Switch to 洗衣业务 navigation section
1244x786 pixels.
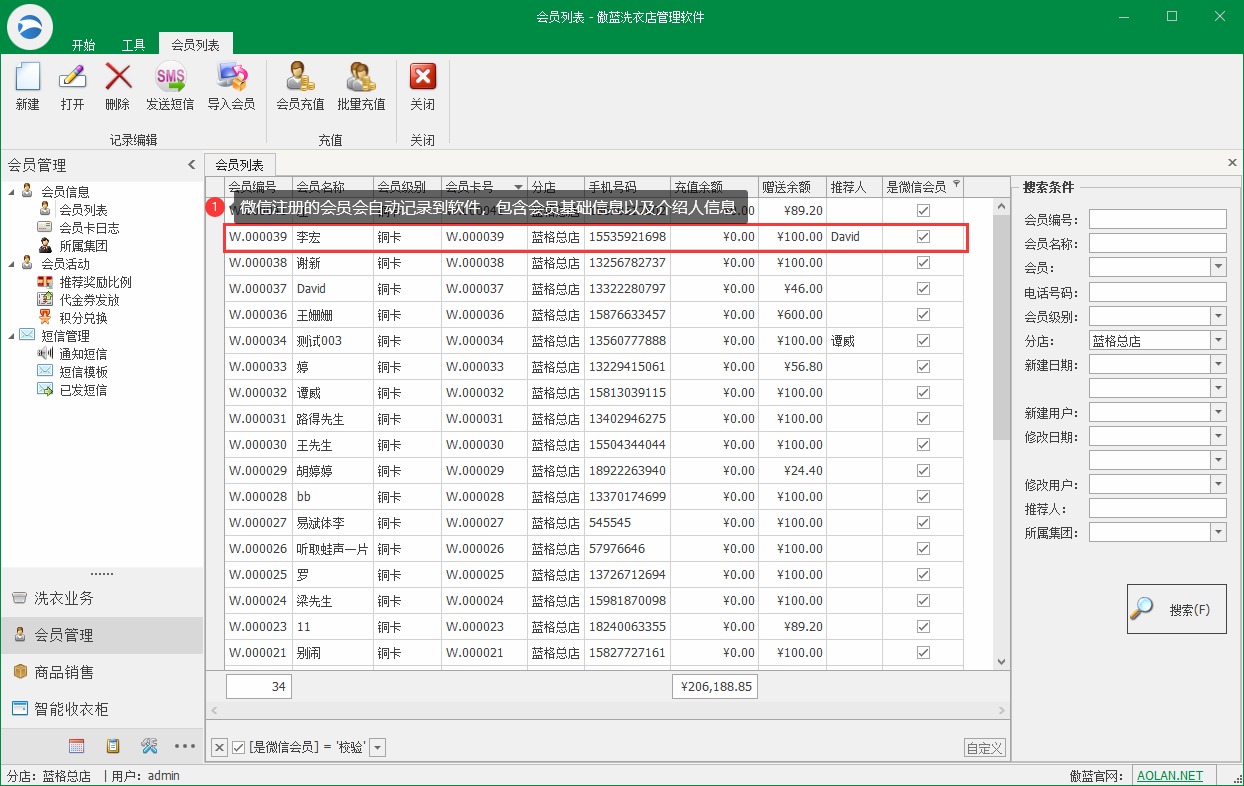[101, 598]
